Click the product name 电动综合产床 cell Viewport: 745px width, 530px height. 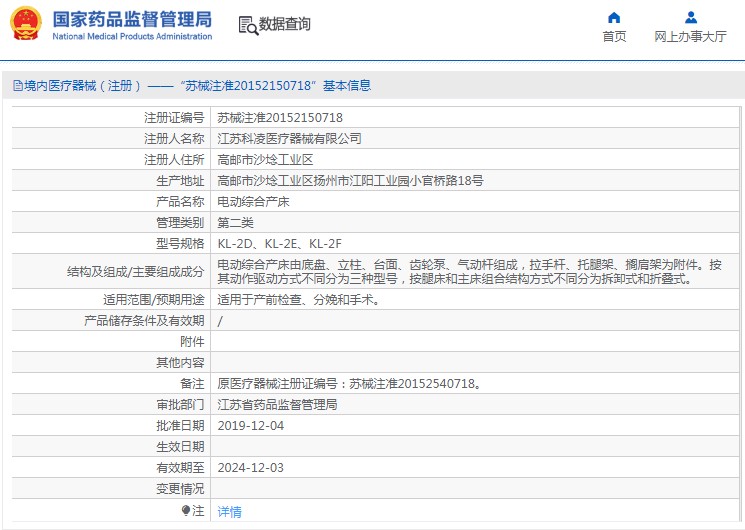475,202
